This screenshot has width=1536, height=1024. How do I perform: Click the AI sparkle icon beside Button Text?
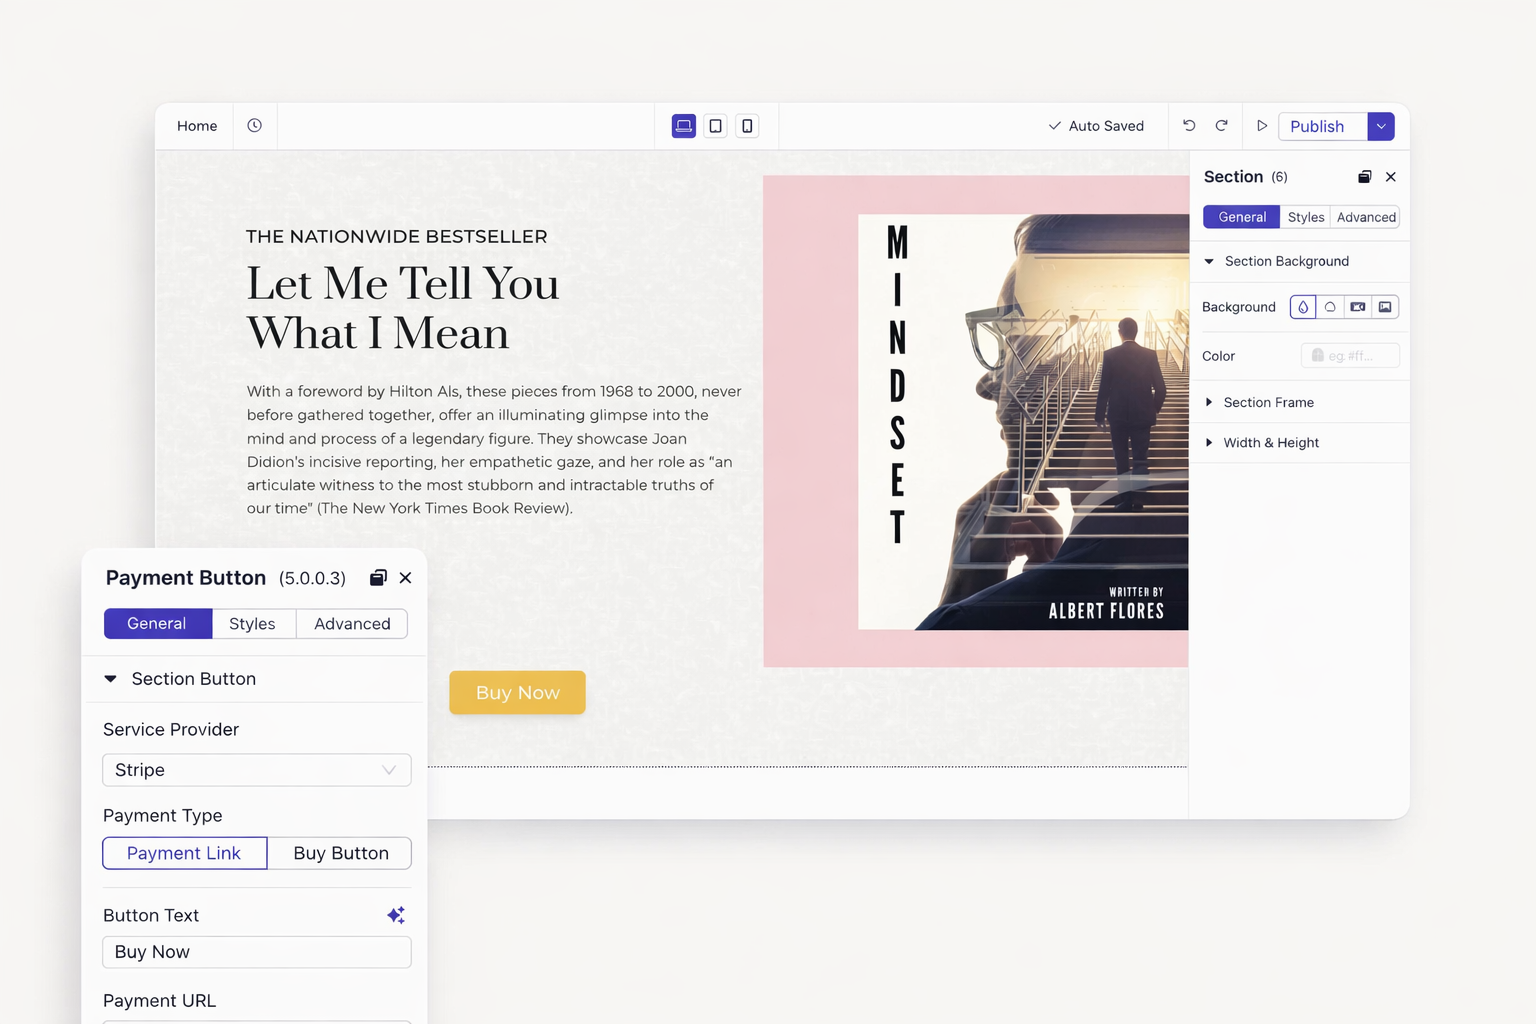[396, 915]
